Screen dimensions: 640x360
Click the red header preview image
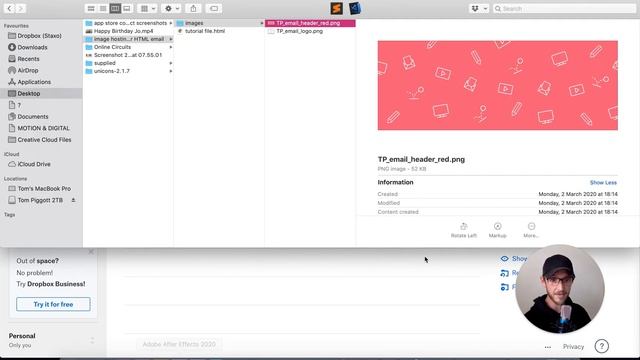(x=498, y=85)
